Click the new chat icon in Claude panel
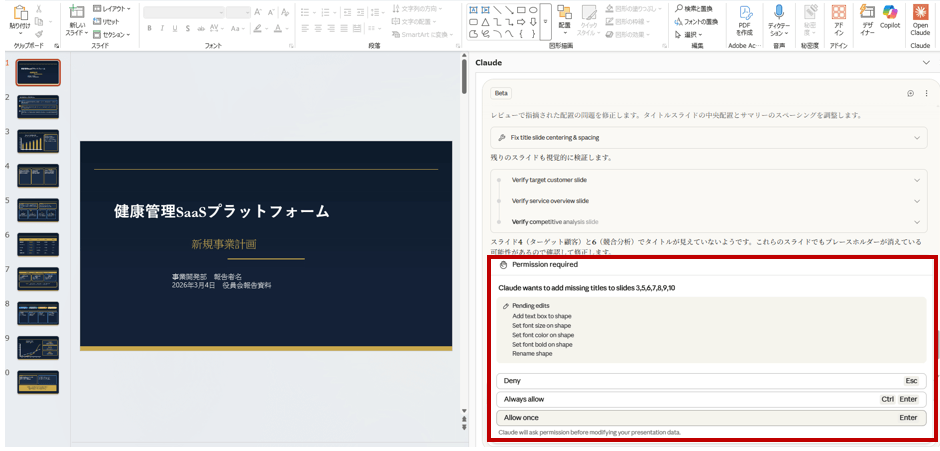Image resolution: width=940 pixels, height=451 pixels. point(910,93)
